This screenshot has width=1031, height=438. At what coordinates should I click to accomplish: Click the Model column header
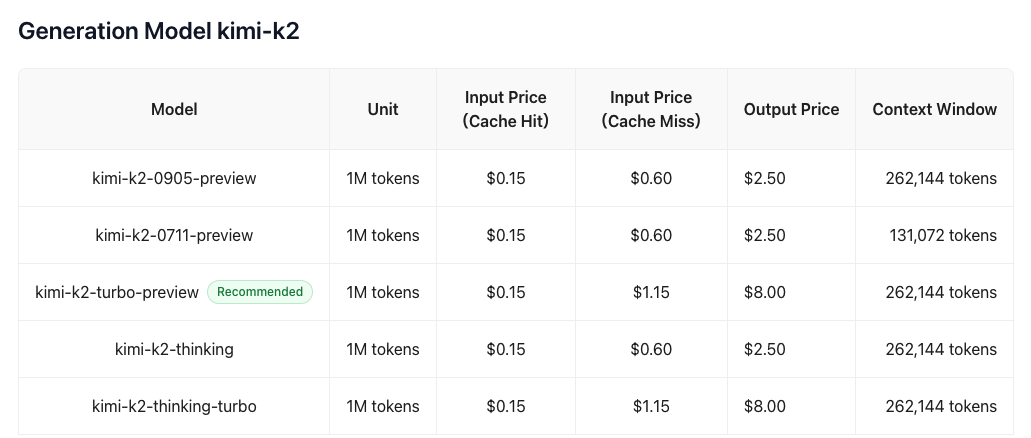pos(174,109)
